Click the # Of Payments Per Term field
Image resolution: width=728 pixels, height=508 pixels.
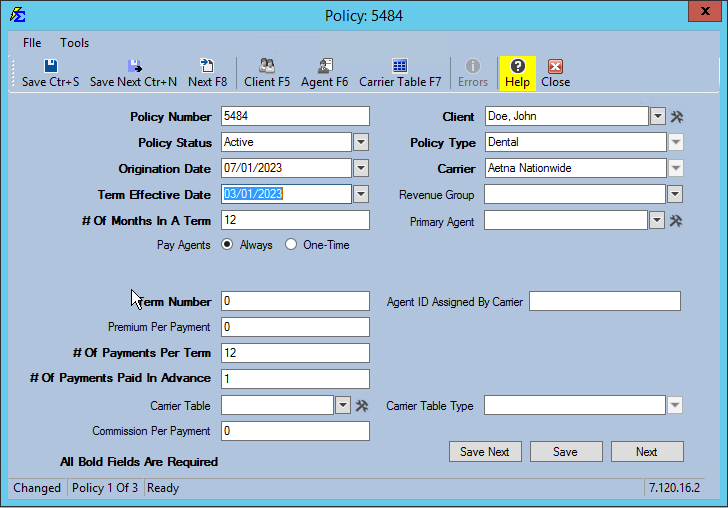(295, 353)
